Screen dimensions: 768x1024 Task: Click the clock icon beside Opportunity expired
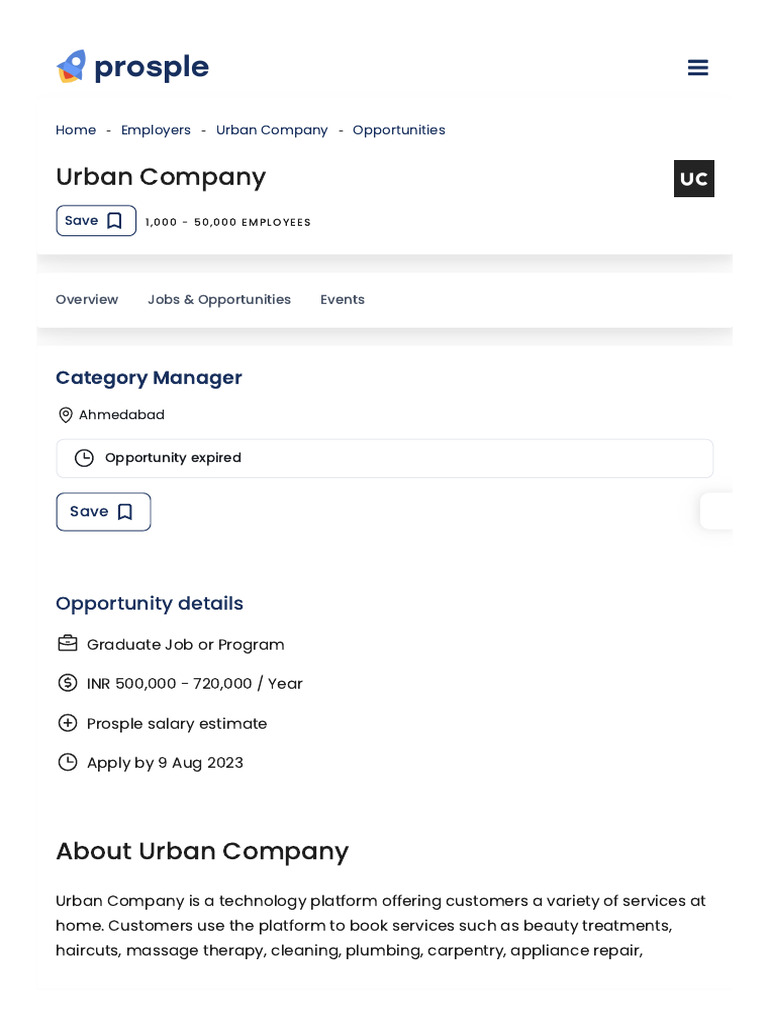(x=84, y=458)
